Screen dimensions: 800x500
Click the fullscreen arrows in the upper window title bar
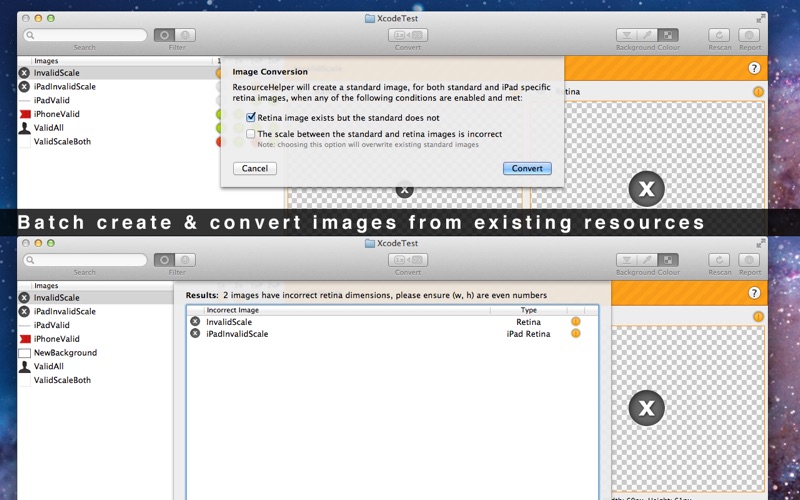coord(759,17)
